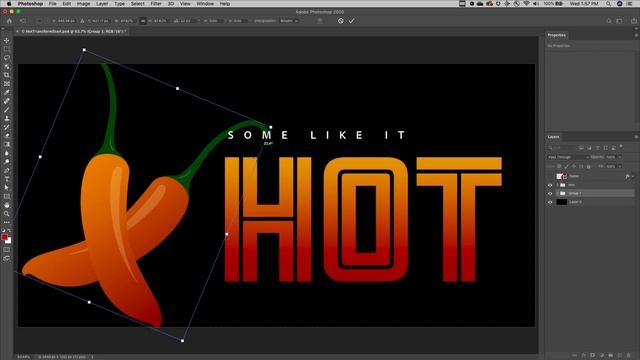Screen dimensions: 640x360
Task: Open the Window menu
Action: click(x=205, y=4)
